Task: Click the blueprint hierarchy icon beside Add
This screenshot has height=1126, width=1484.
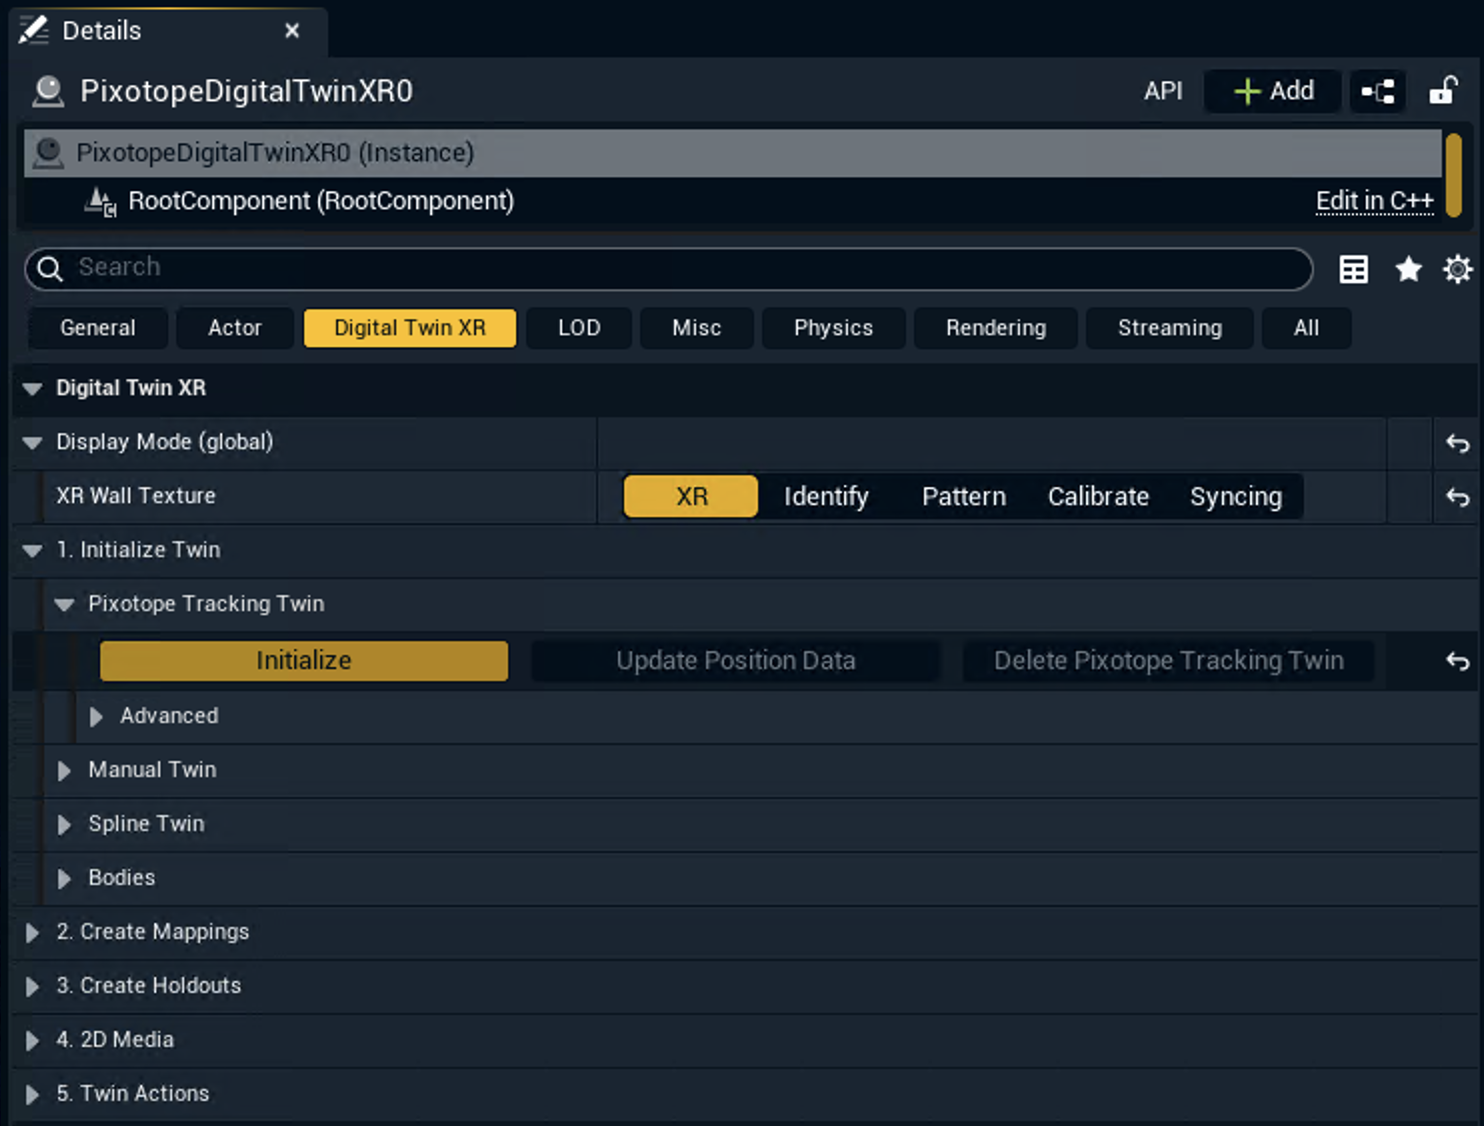Action: pyautogui.click(x=1377, y=91)
